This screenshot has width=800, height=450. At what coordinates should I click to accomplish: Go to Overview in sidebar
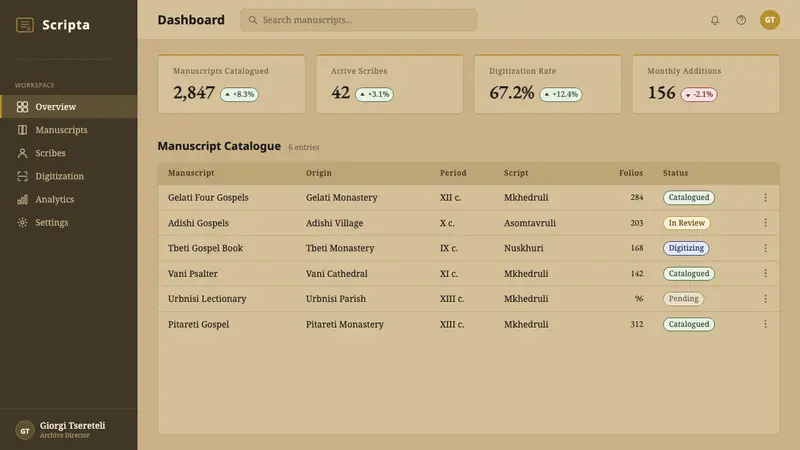click(x=69, y=107)
